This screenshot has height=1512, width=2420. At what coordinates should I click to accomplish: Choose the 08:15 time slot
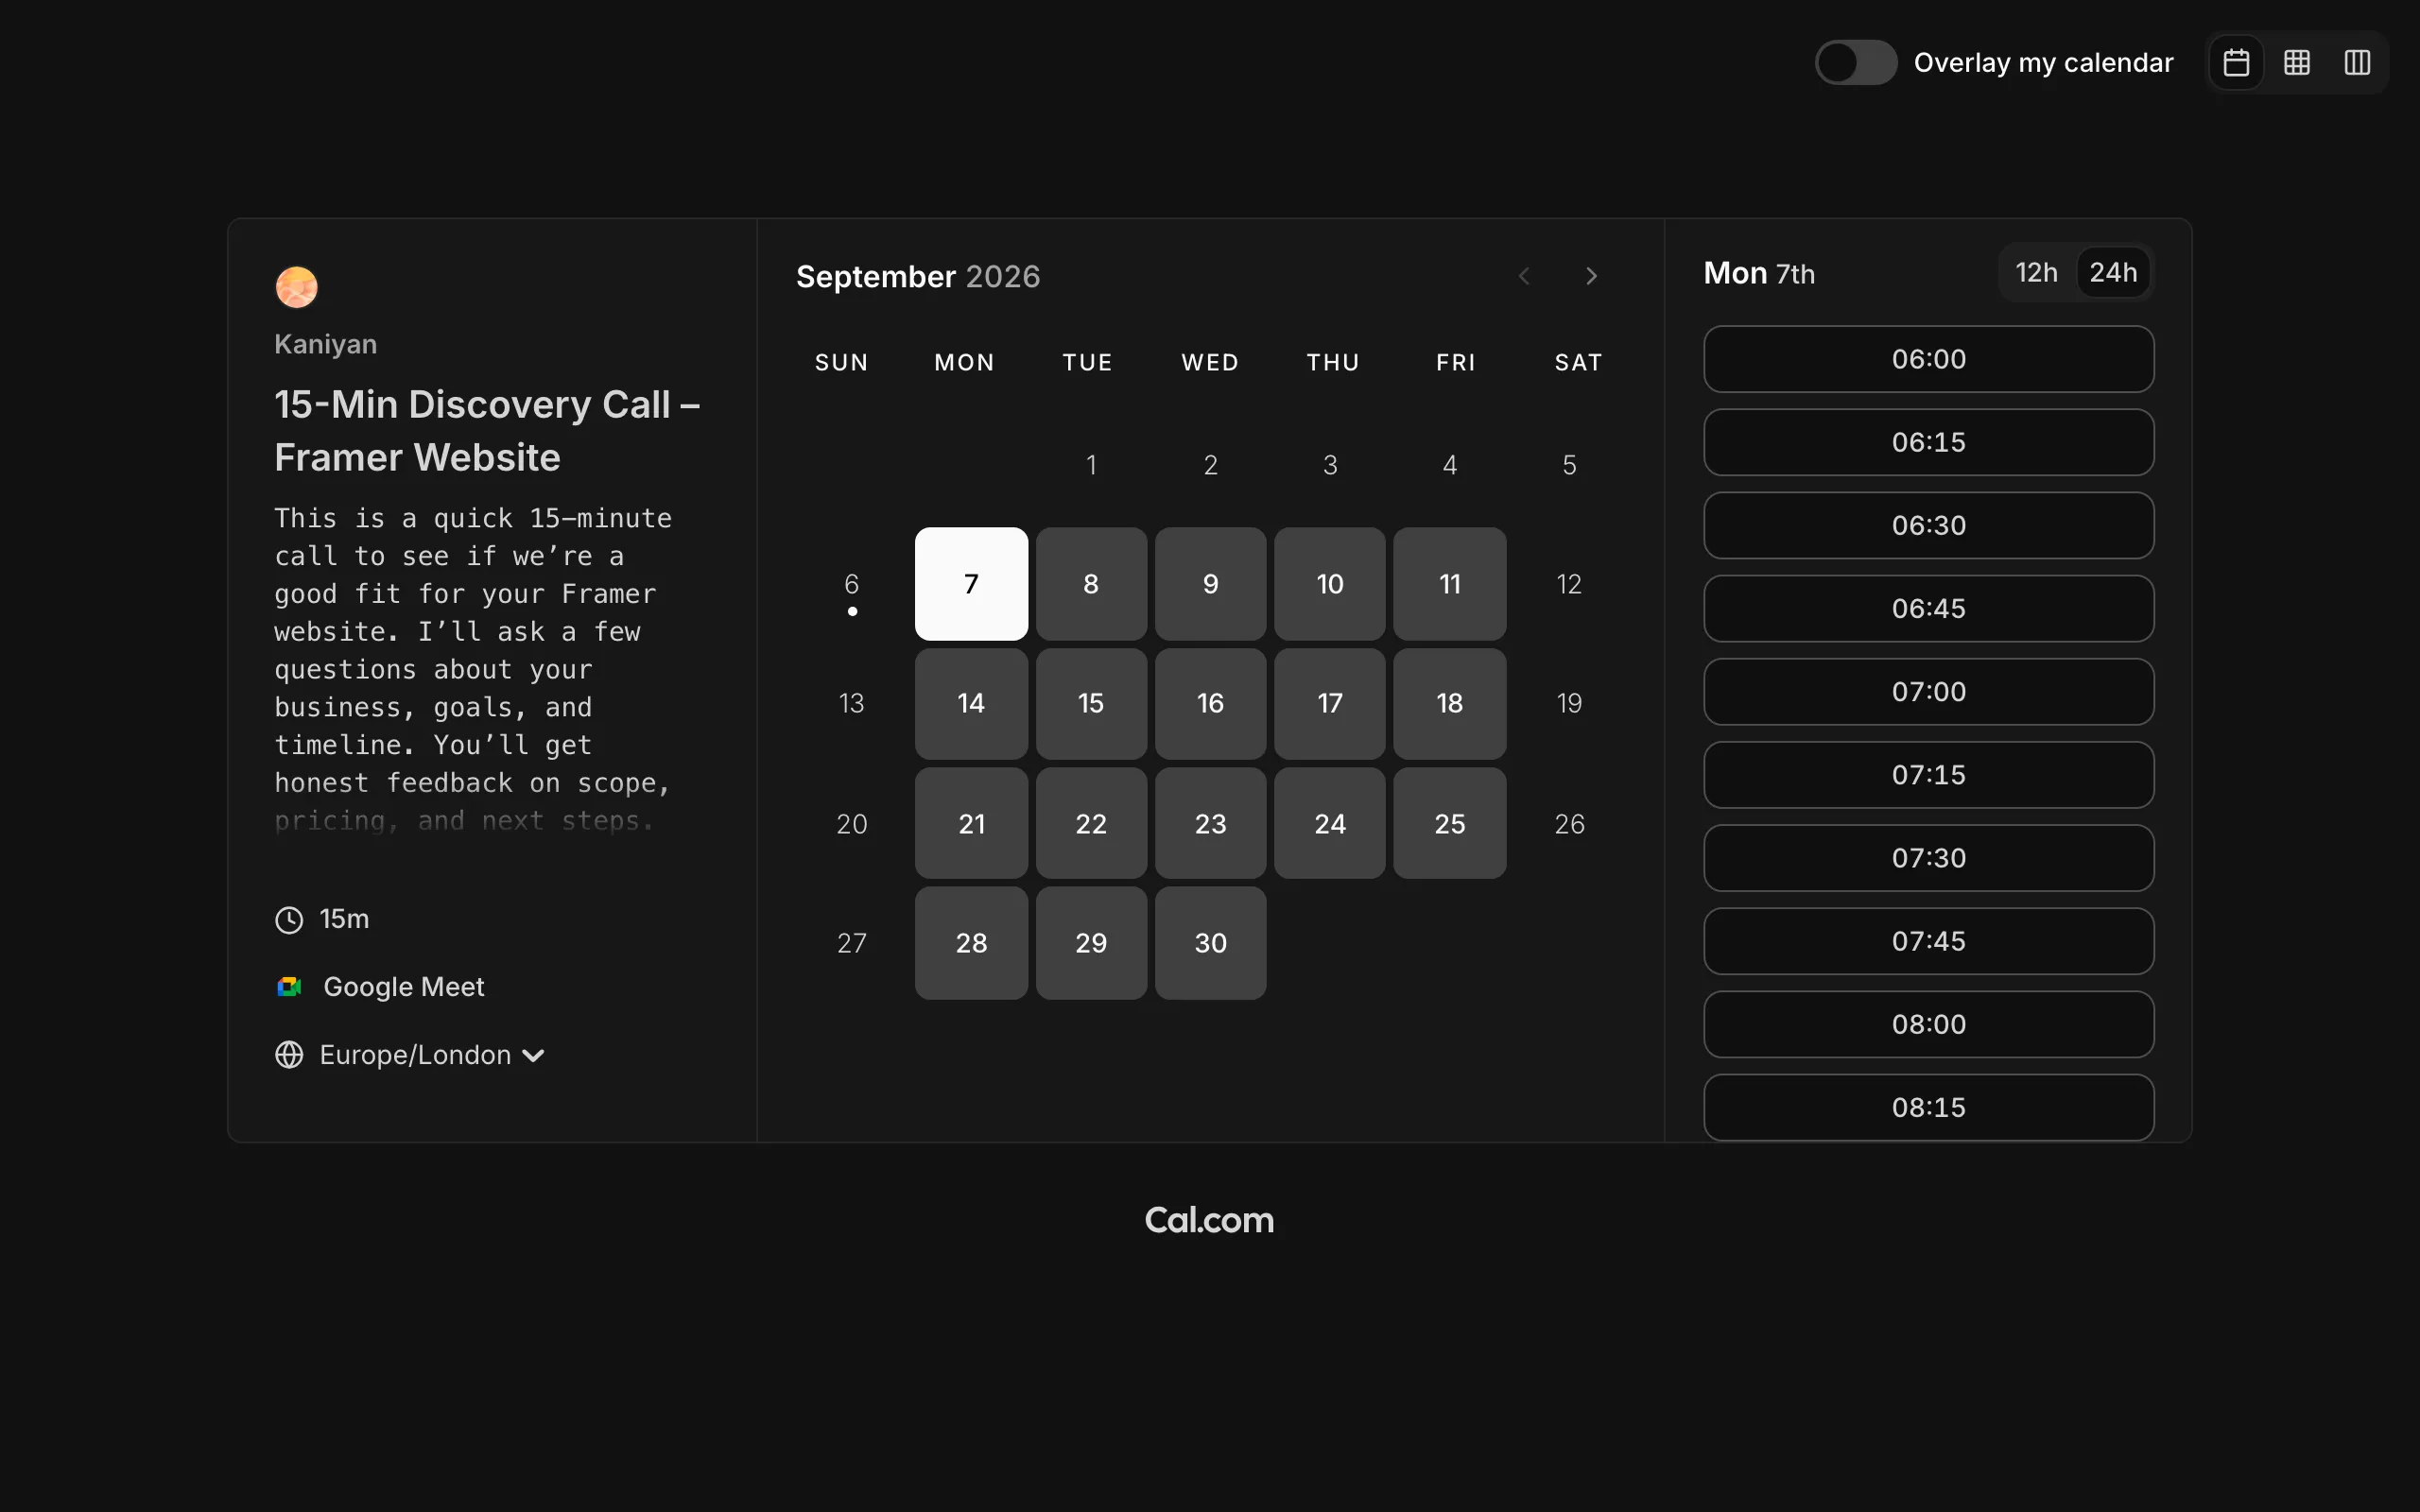(1928, 1107)
